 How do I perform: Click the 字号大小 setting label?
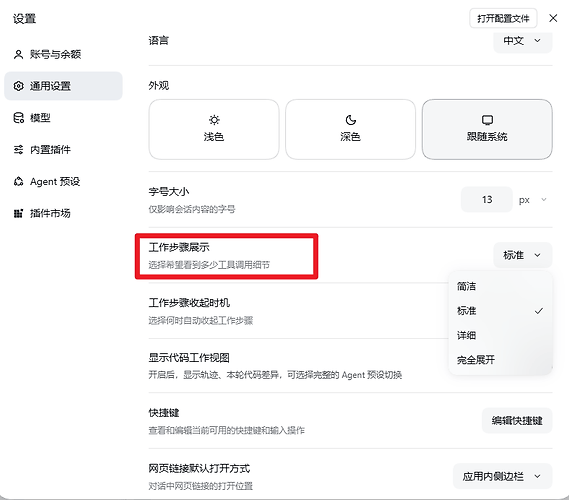click(169, 192)
